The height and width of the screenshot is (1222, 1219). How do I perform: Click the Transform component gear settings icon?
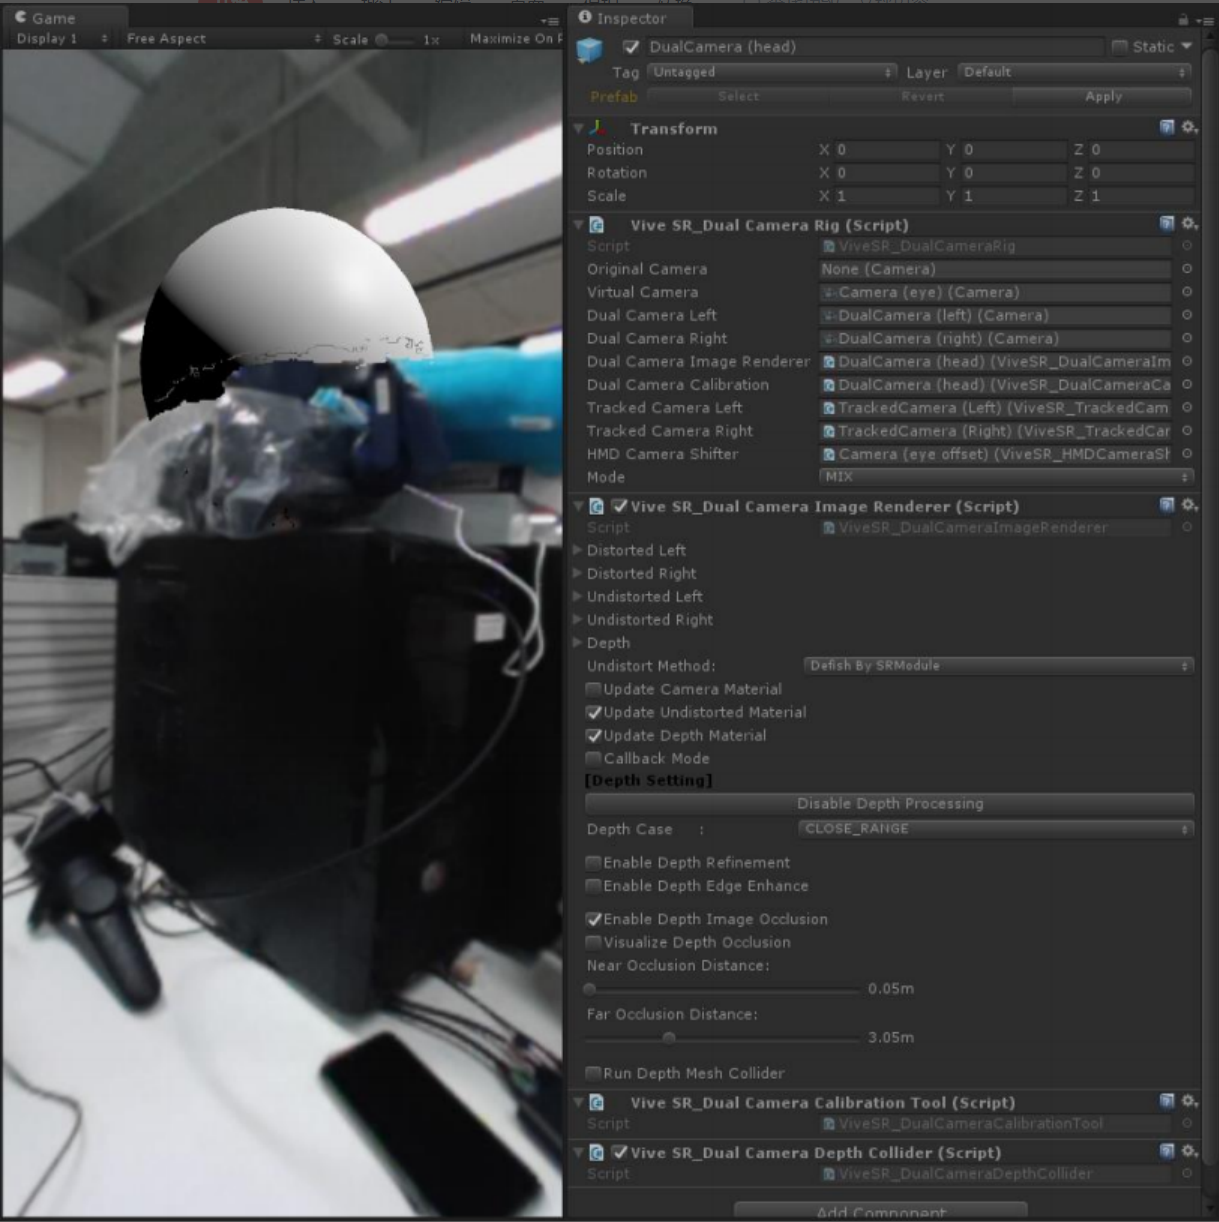[x=1189, y=127]
